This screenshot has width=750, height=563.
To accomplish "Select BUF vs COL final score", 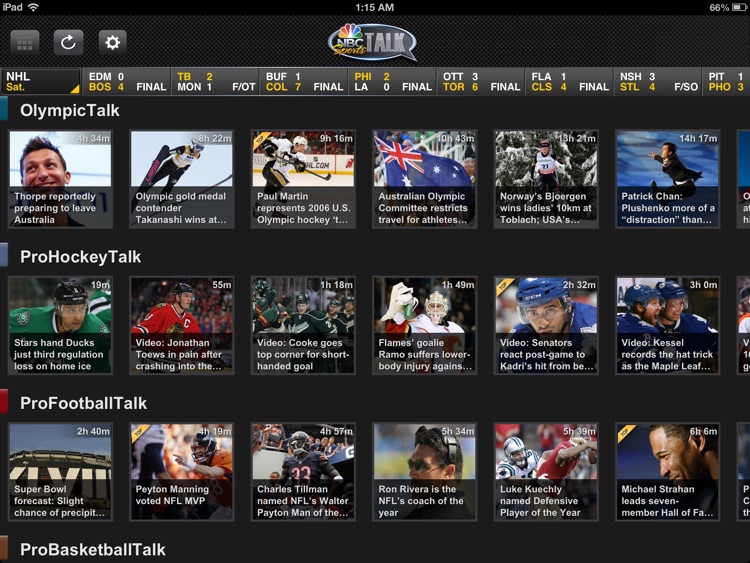I will click(304, 82).
